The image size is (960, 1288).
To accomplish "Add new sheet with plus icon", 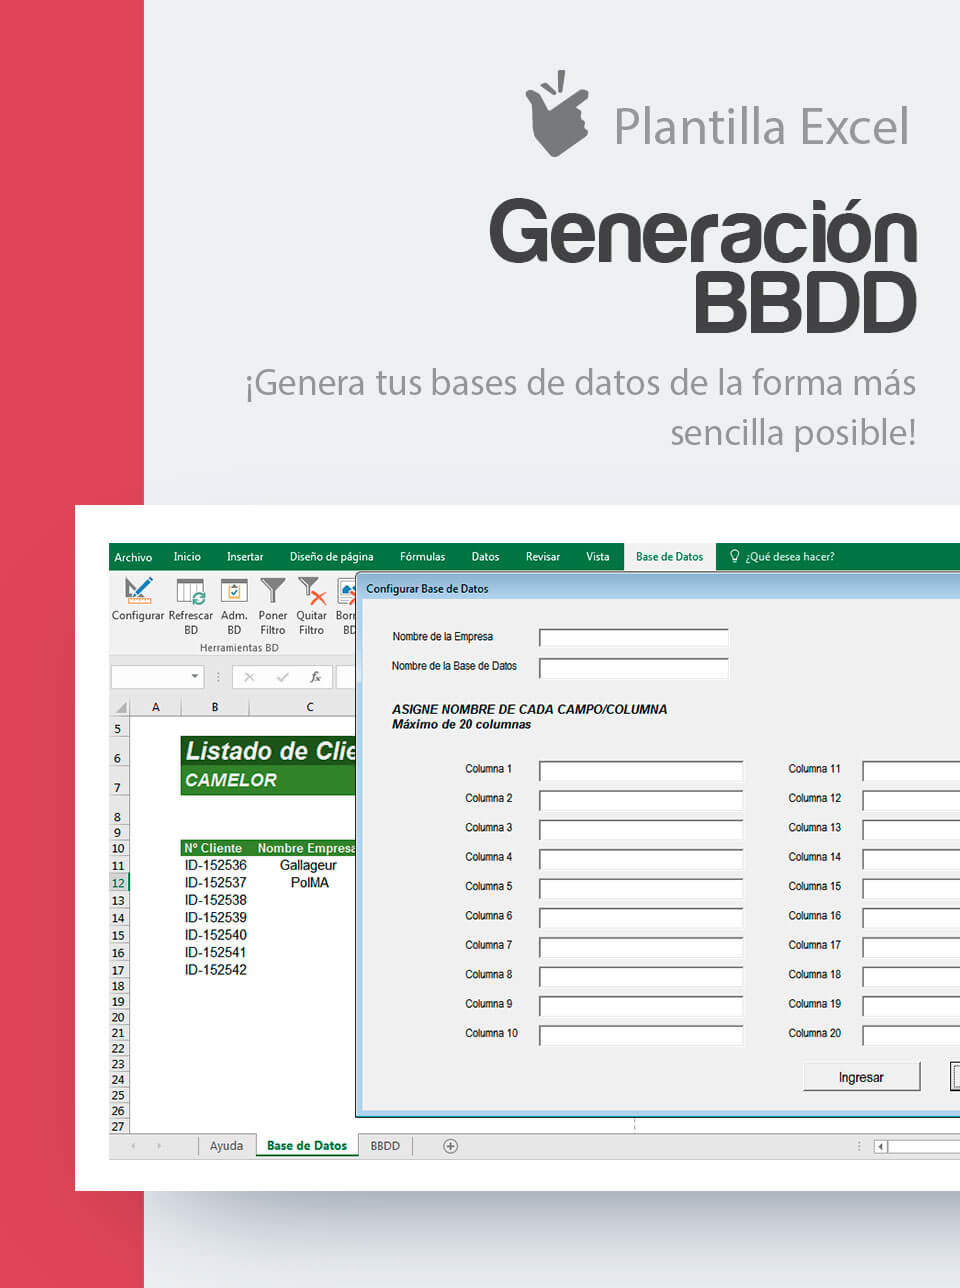I will [450, 1146].
